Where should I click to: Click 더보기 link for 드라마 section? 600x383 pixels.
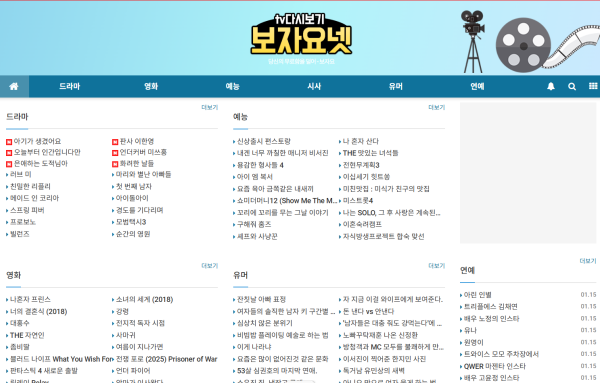[x=210, y=108]
